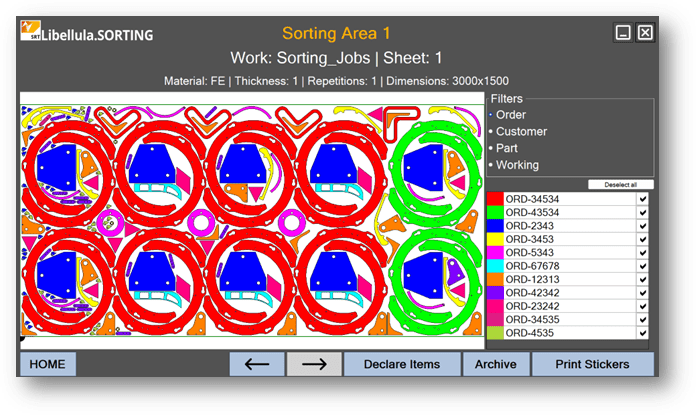Viewport: 696px width, 416px height.
Task: Print Stickers for this sheet
Action: [593, 364]
